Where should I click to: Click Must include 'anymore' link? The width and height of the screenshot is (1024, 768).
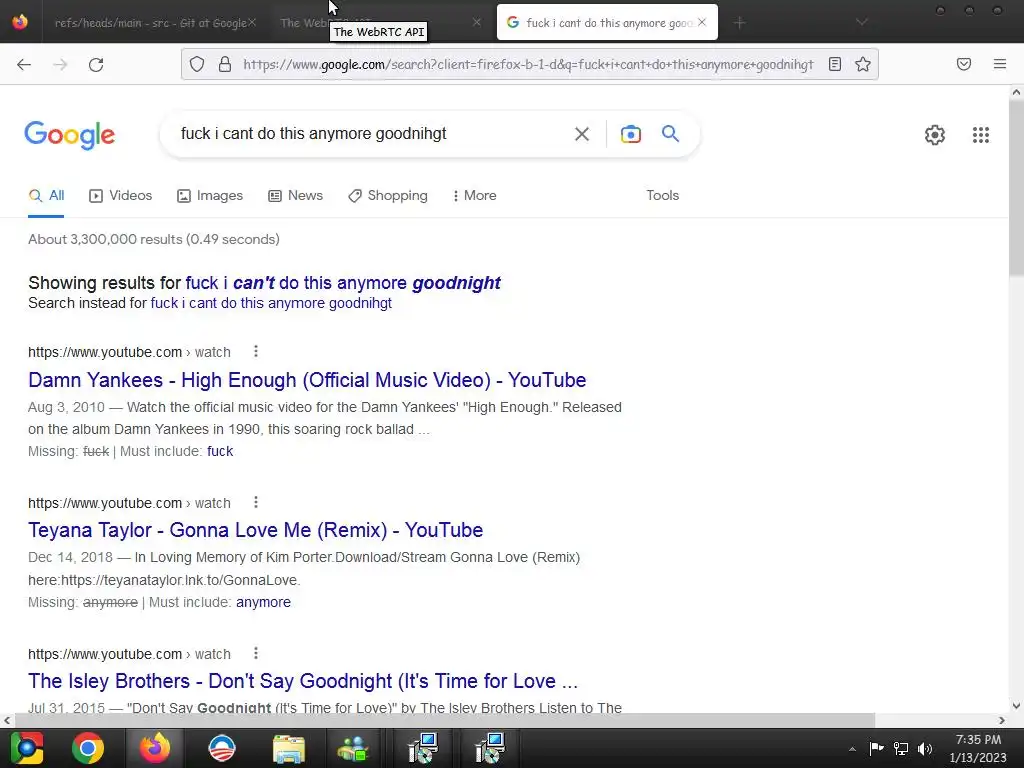pyautogui.click(x=263, y=602)
